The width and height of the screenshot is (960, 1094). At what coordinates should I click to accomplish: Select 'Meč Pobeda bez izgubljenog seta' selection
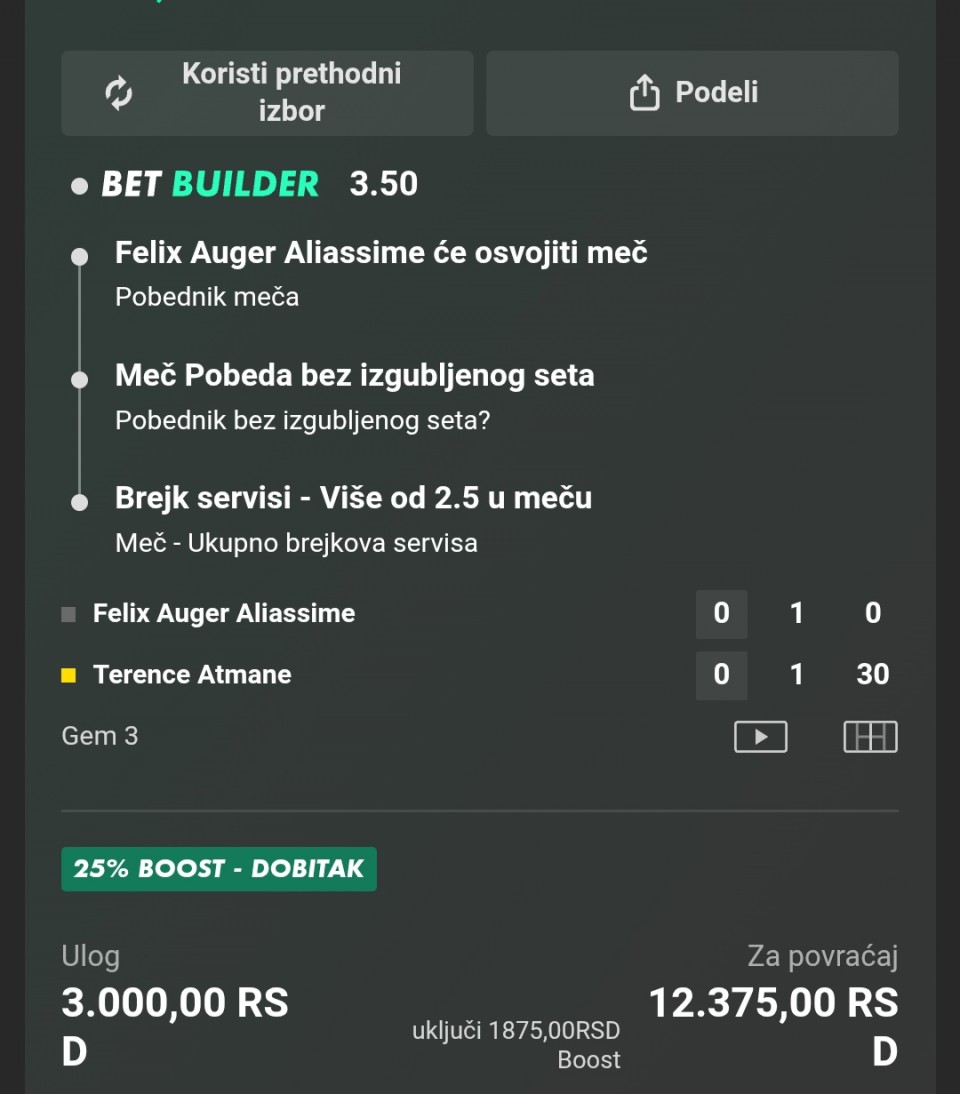coord(354,376)
